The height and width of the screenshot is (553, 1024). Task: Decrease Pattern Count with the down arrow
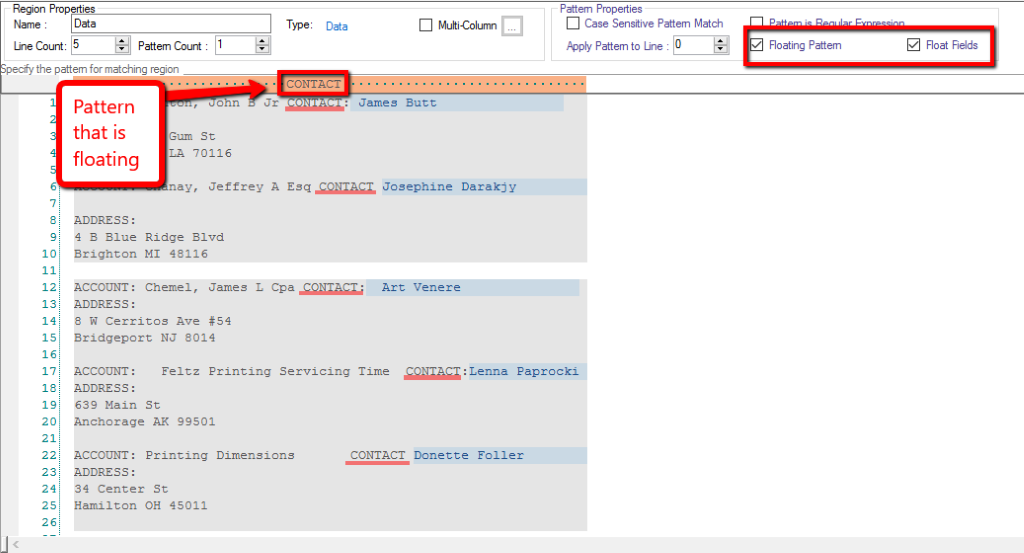(x=263, y=50)
